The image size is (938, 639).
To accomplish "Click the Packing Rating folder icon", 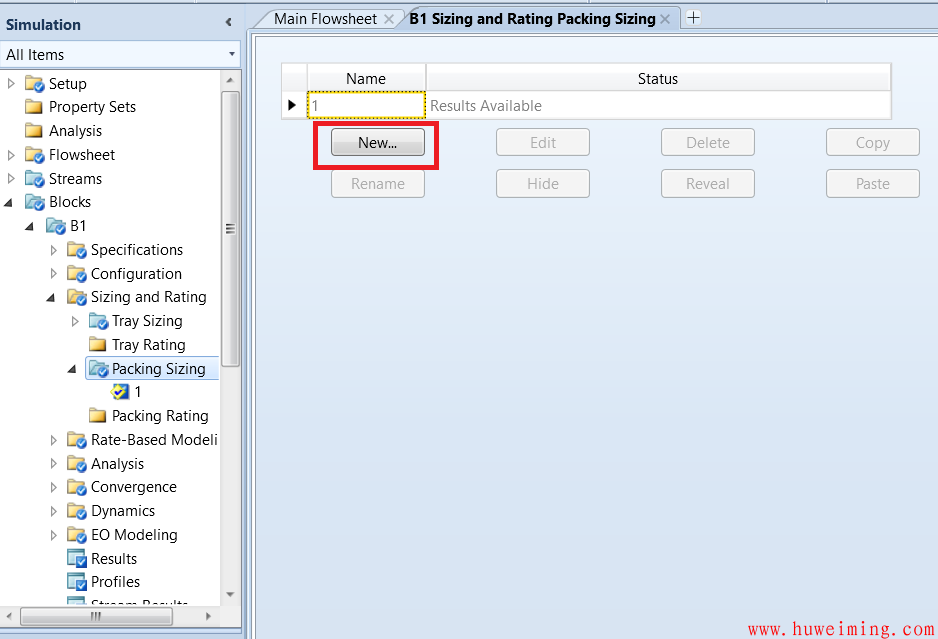I will [97, 416].
